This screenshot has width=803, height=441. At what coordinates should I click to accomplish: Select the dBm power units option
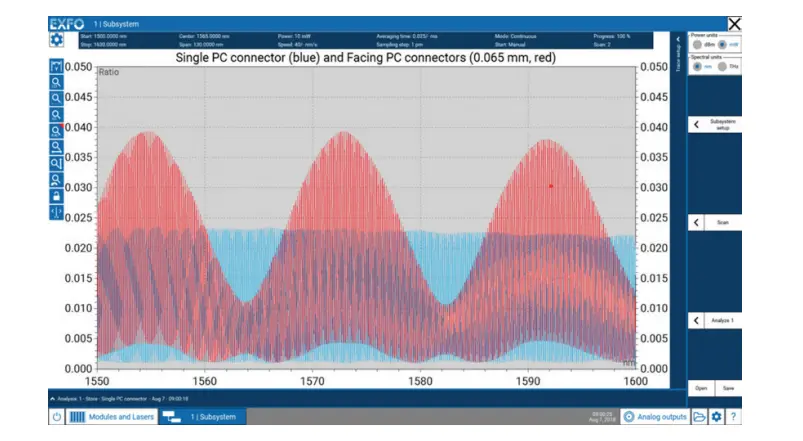[x=698, y=45]
